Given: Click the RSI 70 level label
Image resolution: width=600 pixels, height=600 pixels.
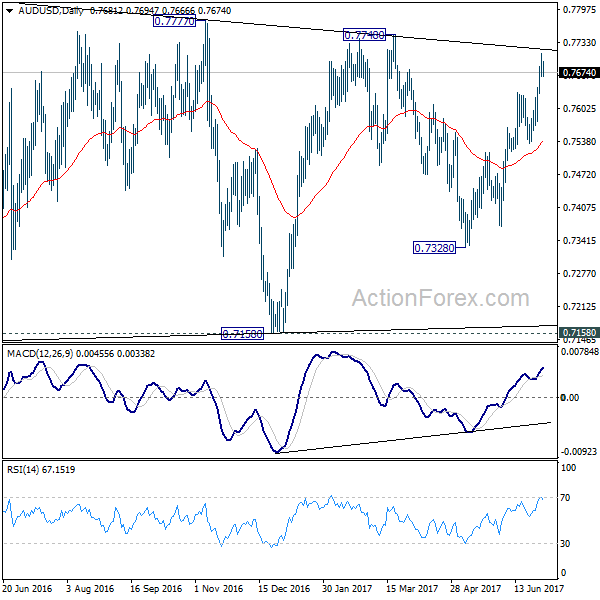Looking at the screenshot, I should click(x=565, y=498).
